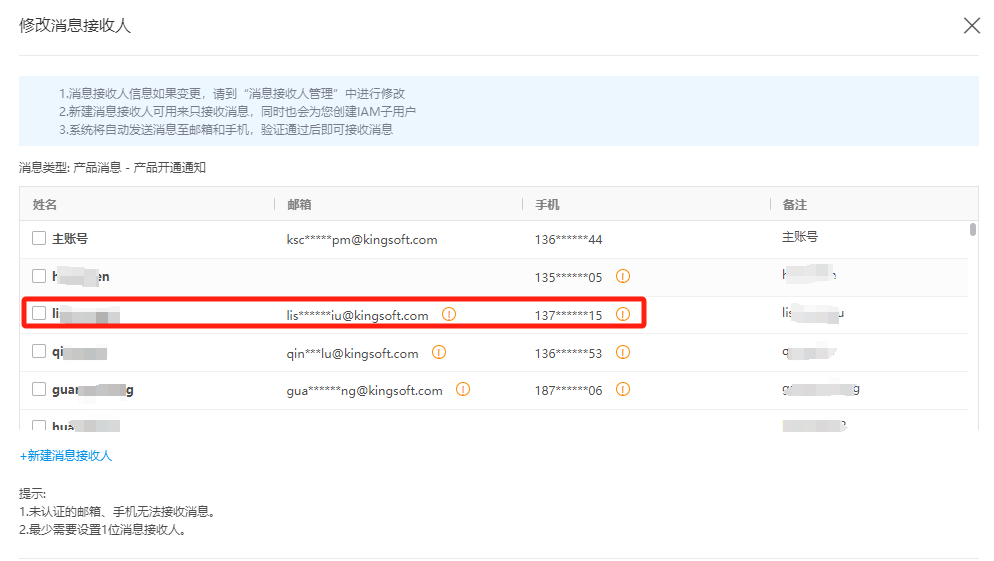Viewport: 994px width, 561px height.
Task: Click phone number 136******44
Action: tap(569, 240)
